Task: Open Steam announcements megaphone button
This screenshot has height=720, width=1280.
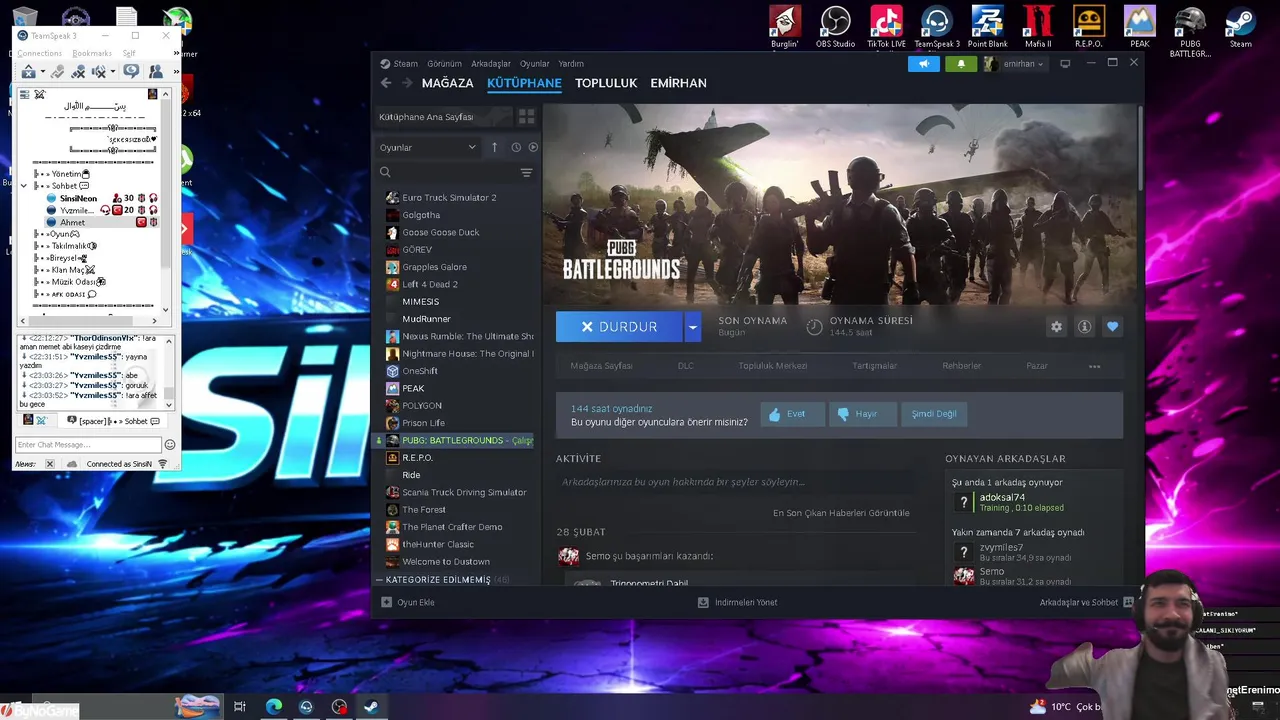Action: pos(924,63)
